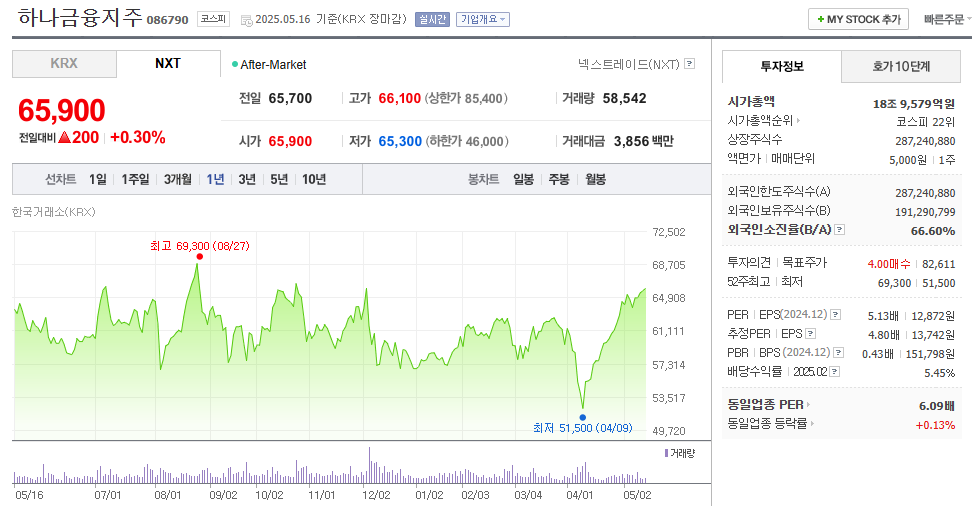Click the +0.13% 동일업종 등락률 value
Image resolution: width=978 pixels, height=506 pixels.
coord(936,425)
